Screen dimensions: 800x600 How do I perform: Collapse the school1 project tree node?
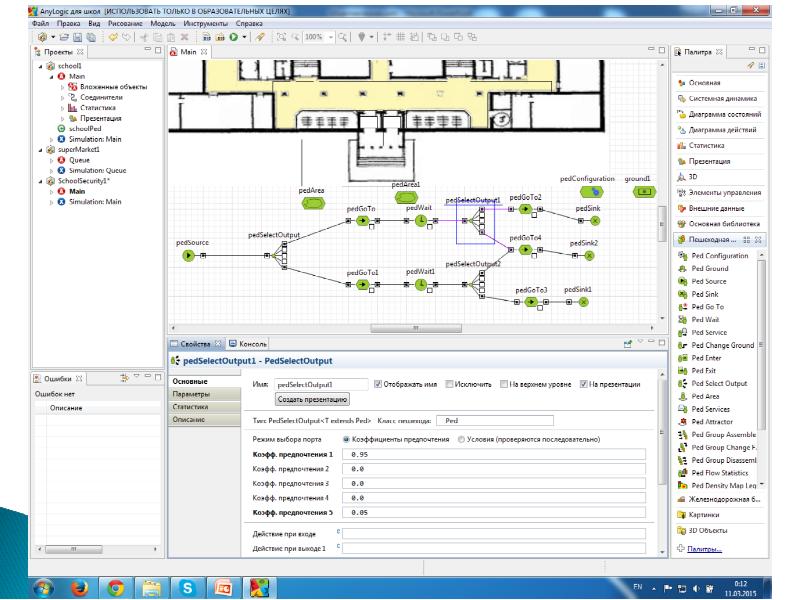pyautogui.click(x=40, y=66)
